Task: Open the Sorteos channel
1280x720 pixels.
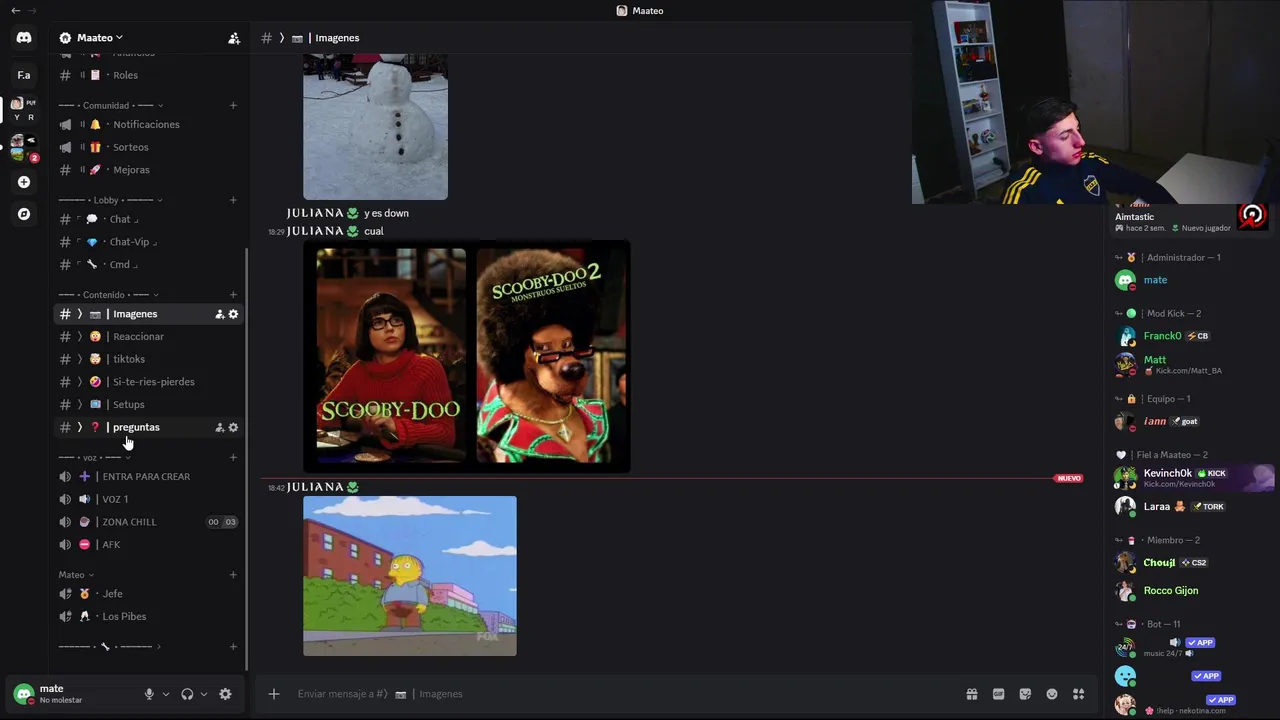Action: pos(149,147)
